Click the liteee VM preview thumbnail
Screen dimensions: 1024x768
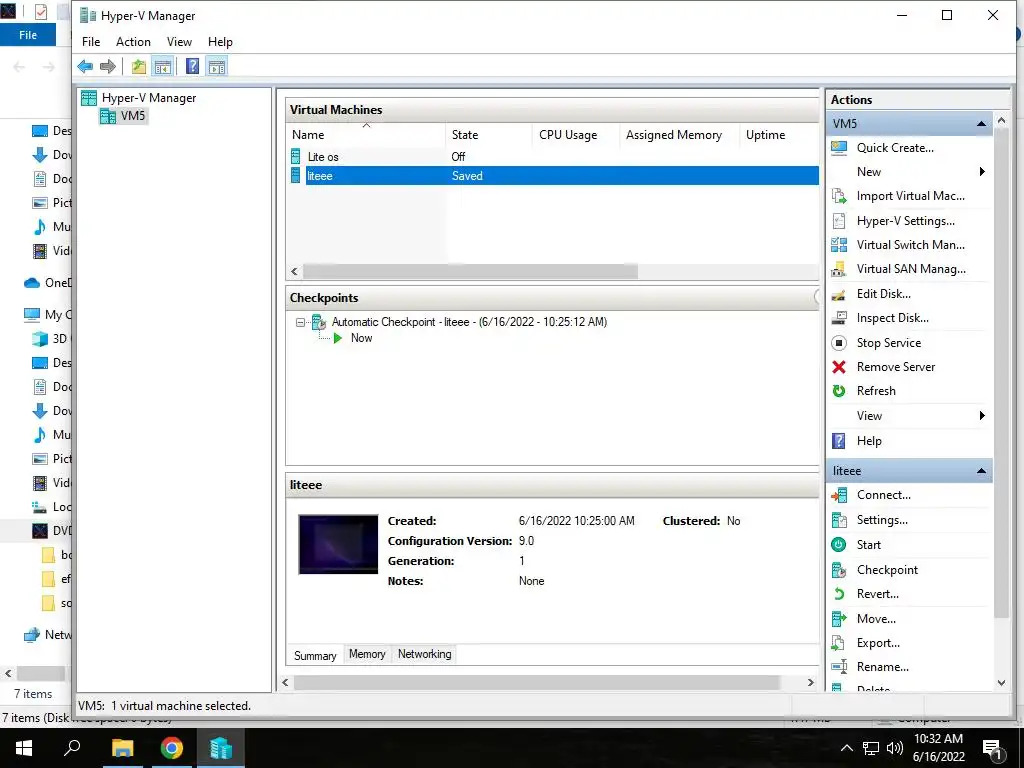pyautogui.click(x=338, y=545)
